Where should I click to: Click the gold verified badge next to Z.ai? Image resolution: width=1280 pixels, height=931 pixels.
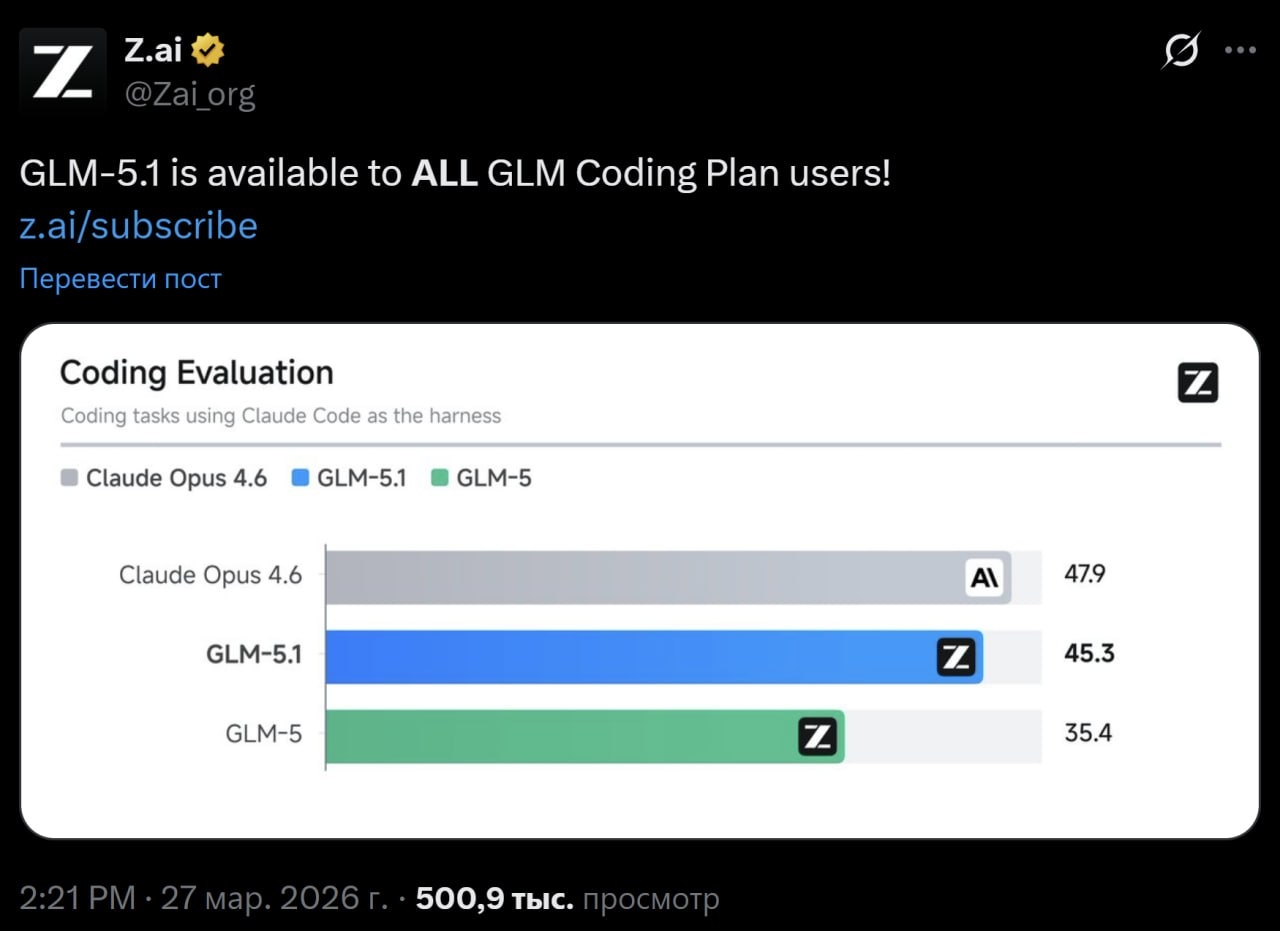(x=208, y=49)
